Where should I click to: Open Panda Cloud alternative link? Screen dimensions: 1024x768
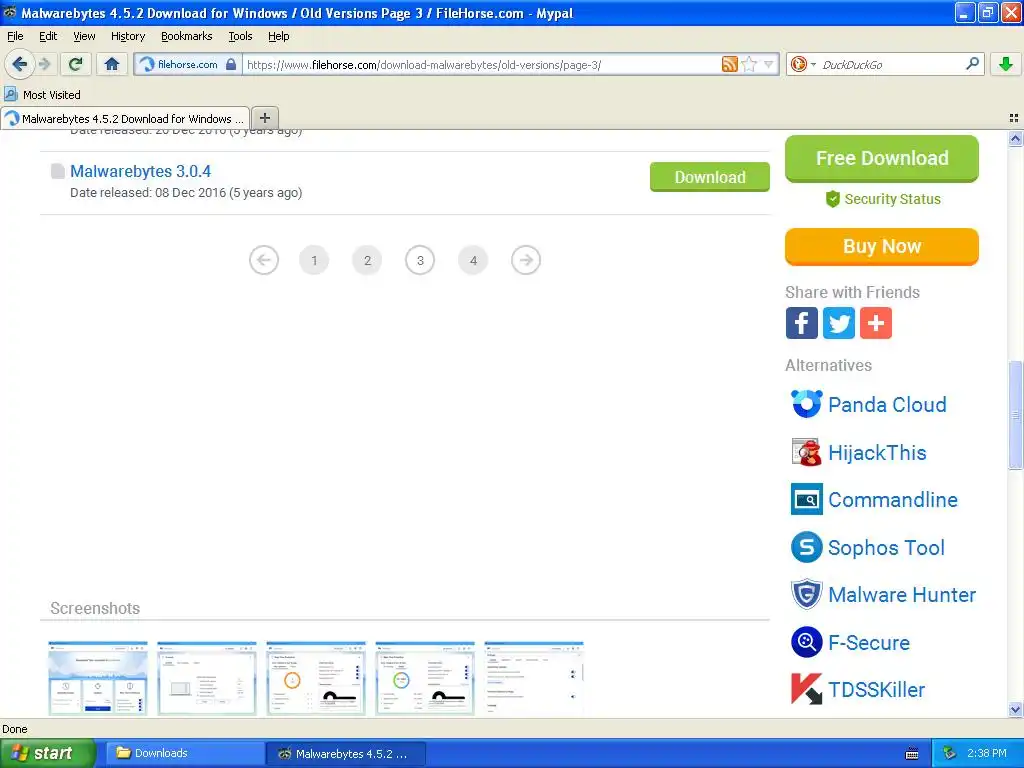coord(887,404)
